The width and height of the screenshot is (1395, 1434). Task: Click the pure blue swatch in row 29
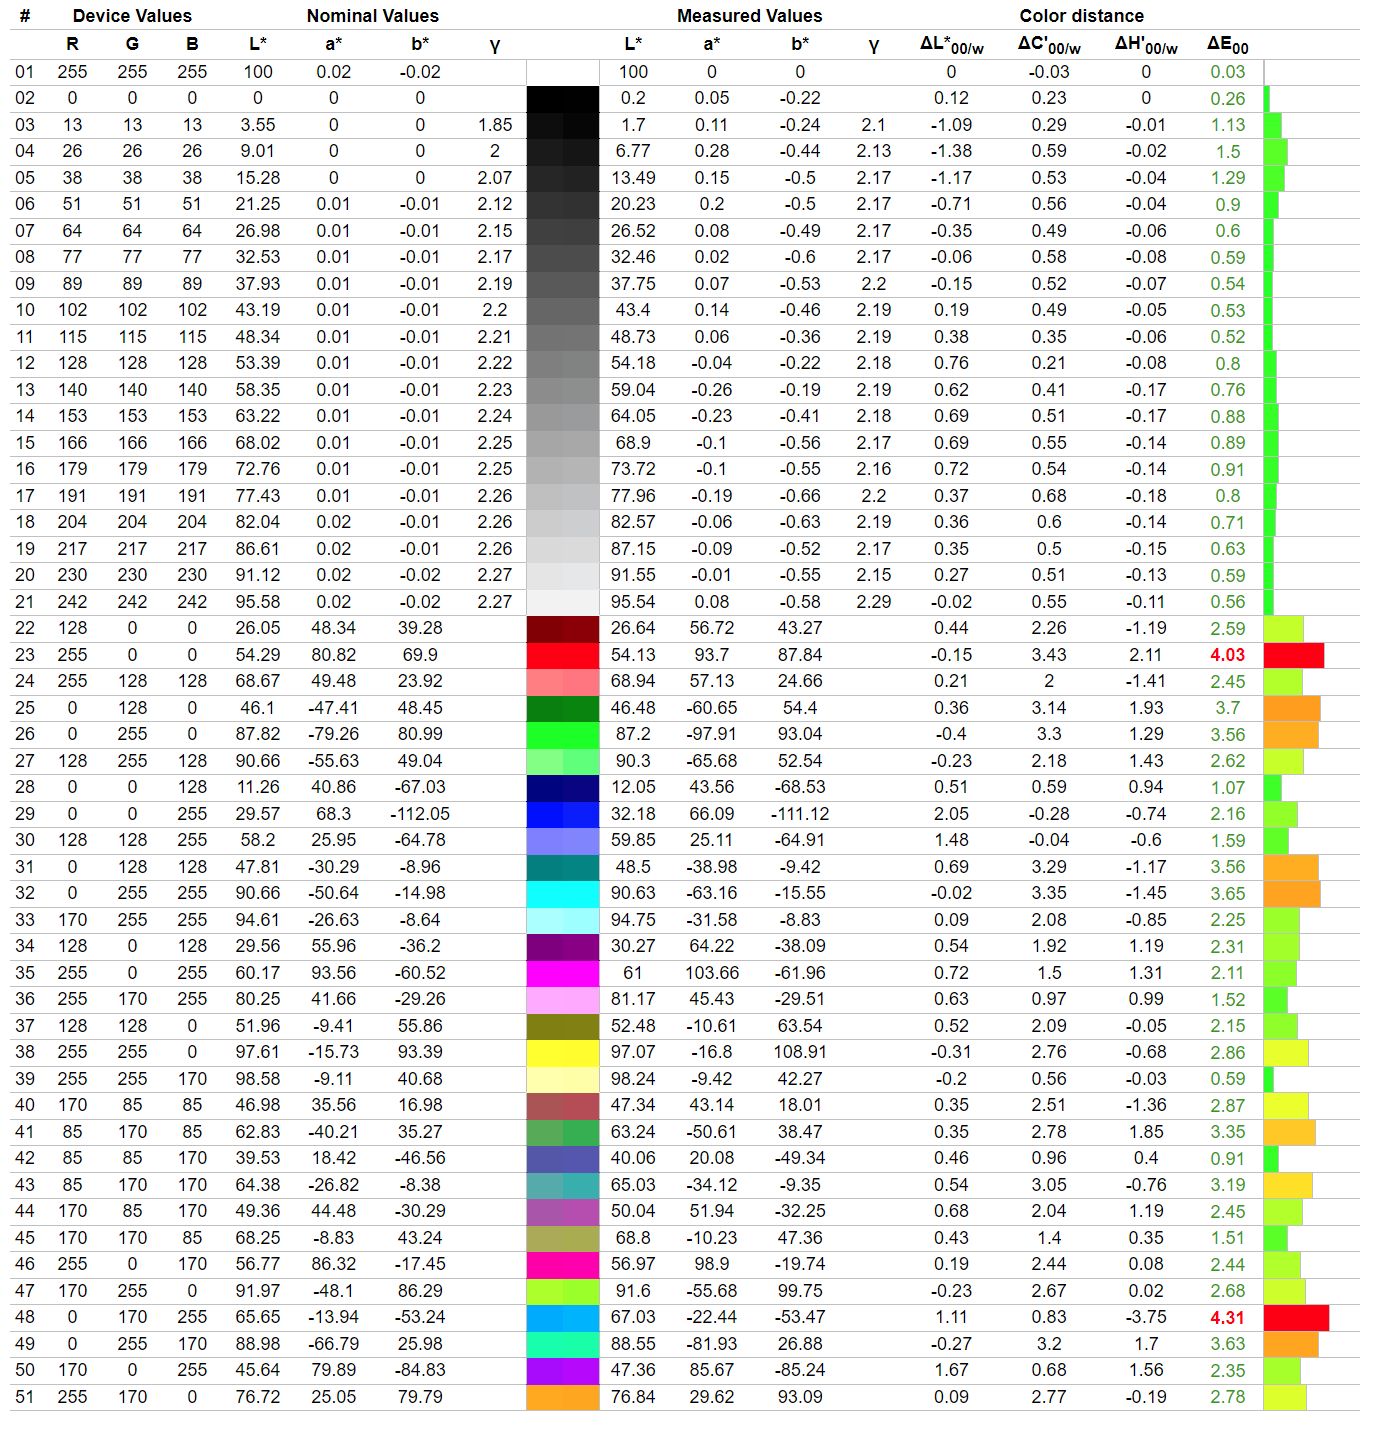click(562, 814)
